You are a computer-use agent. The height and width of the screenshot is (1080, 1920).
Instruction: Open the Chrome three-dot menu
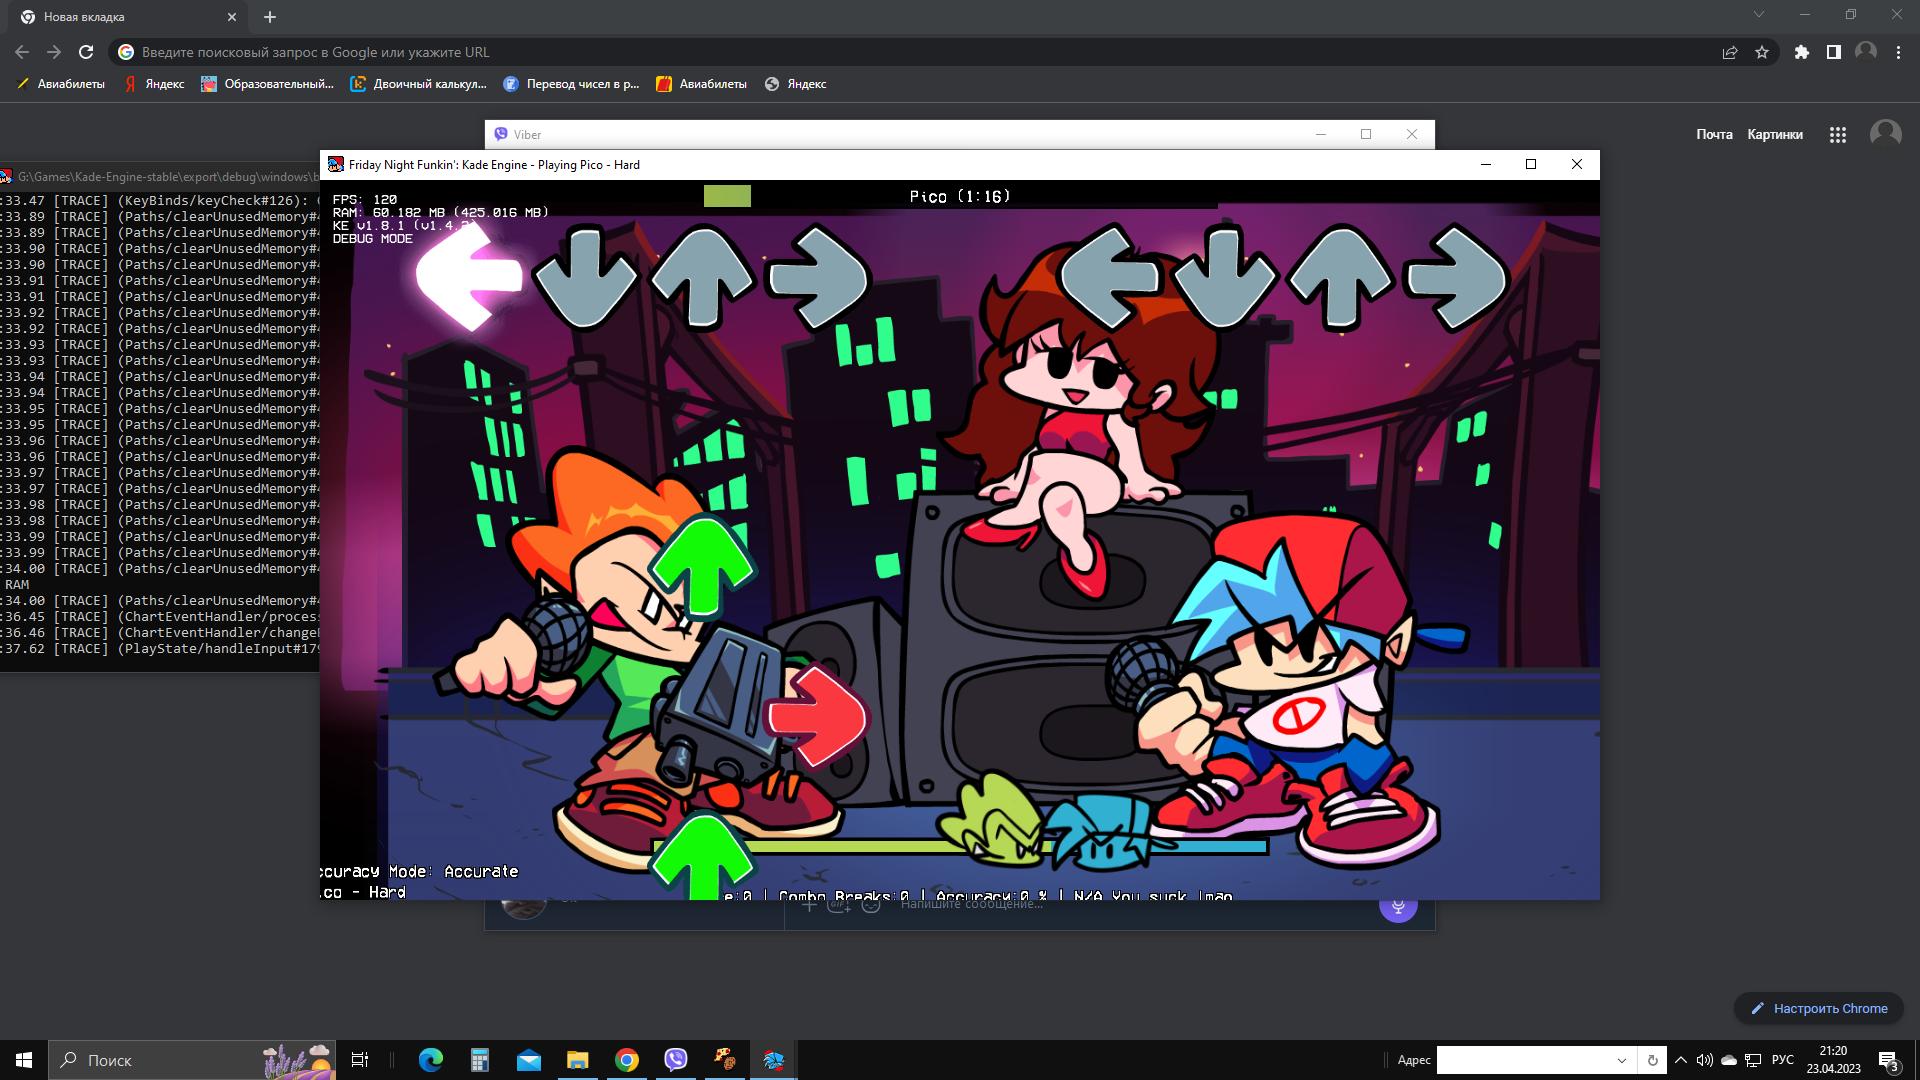pos(1898,52)
